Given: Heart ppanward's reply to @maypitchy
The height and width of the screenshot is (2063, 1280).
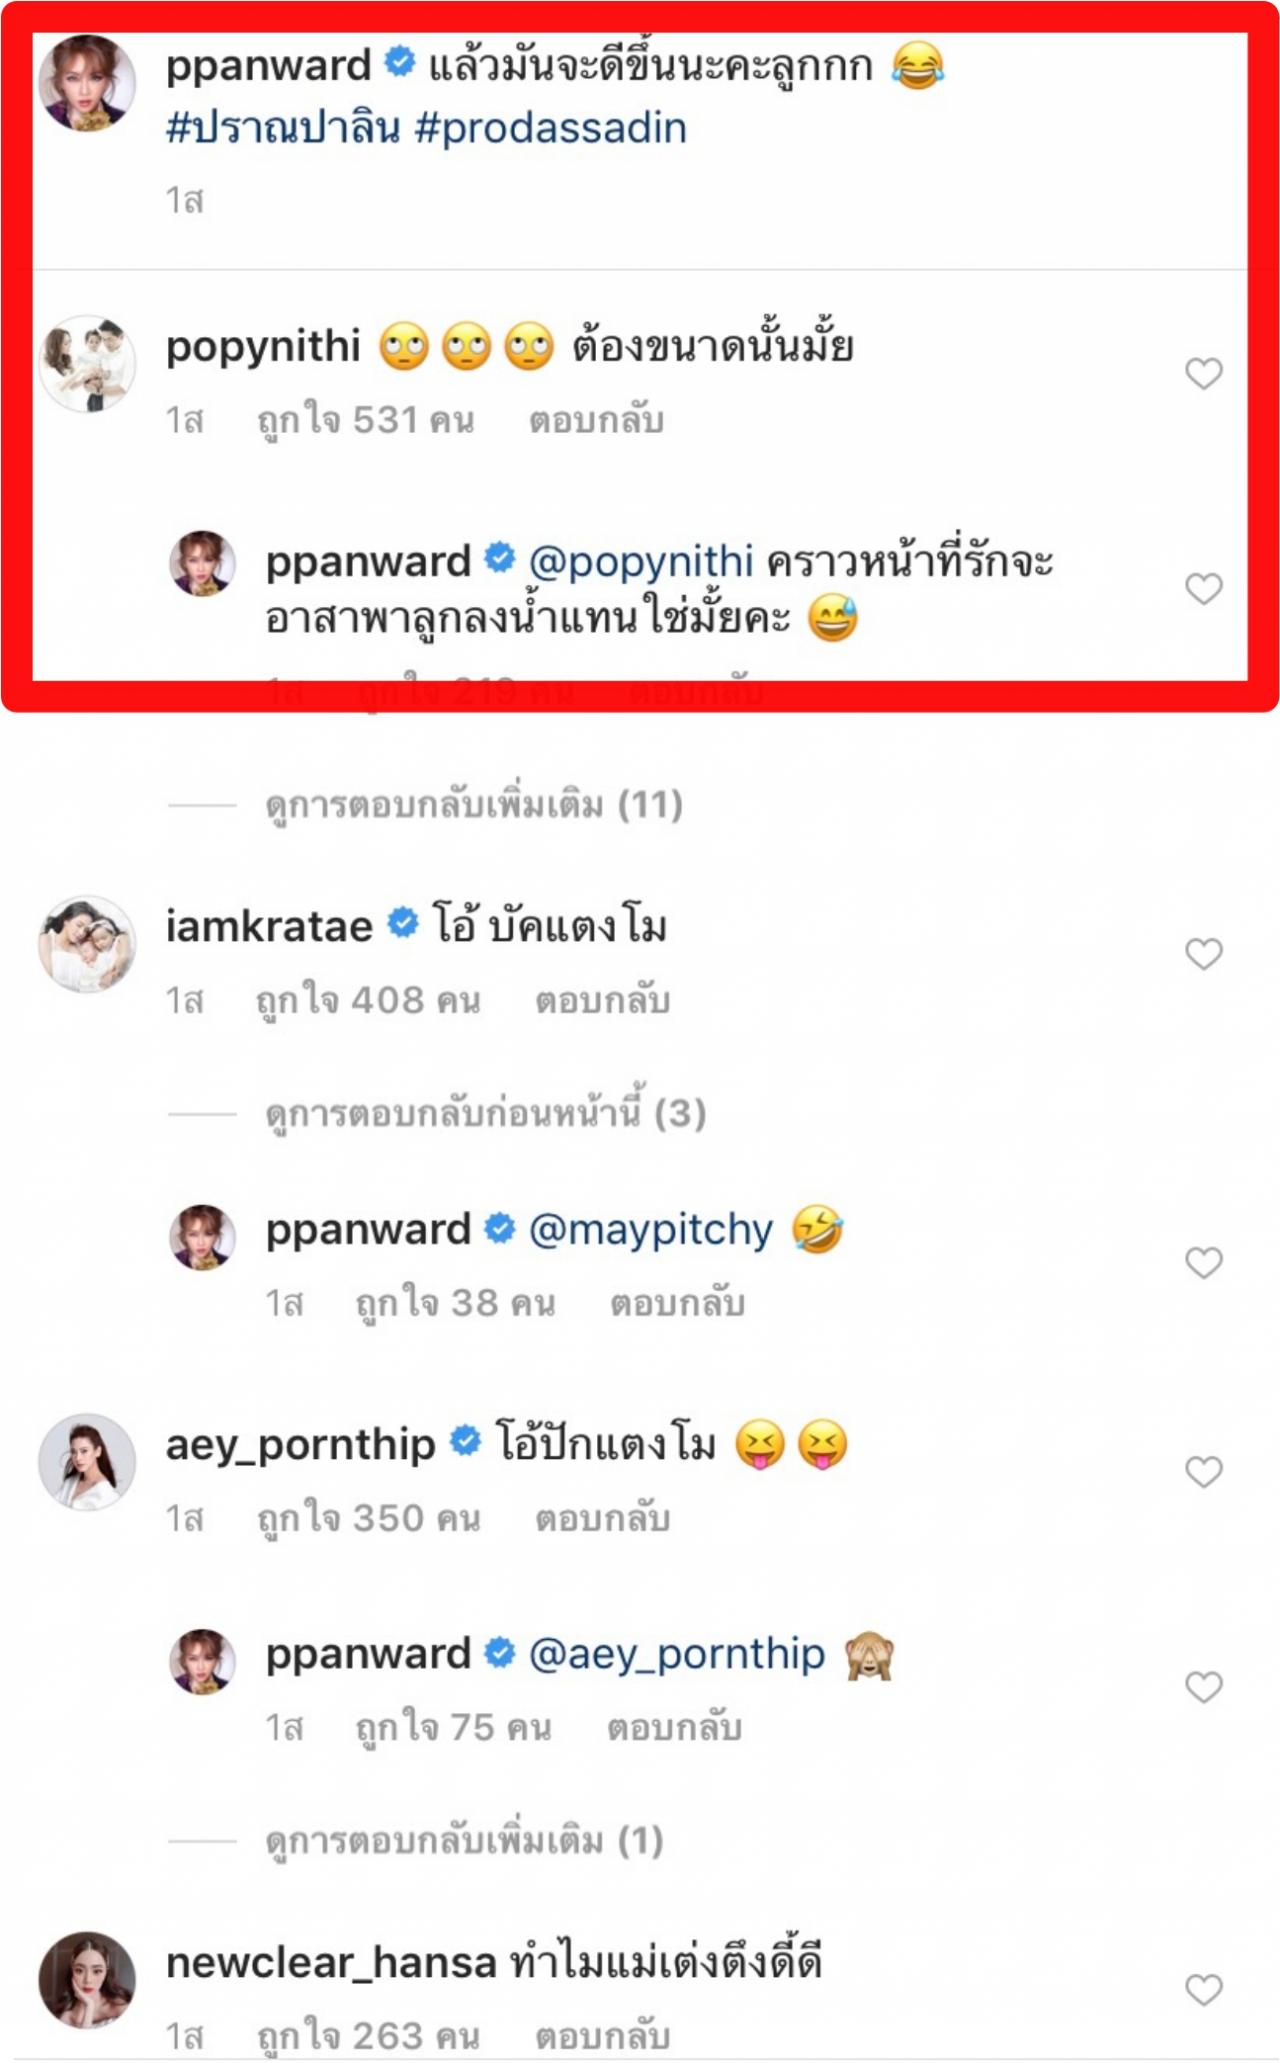Looking at the screenshot, I should [1203, 1263].
